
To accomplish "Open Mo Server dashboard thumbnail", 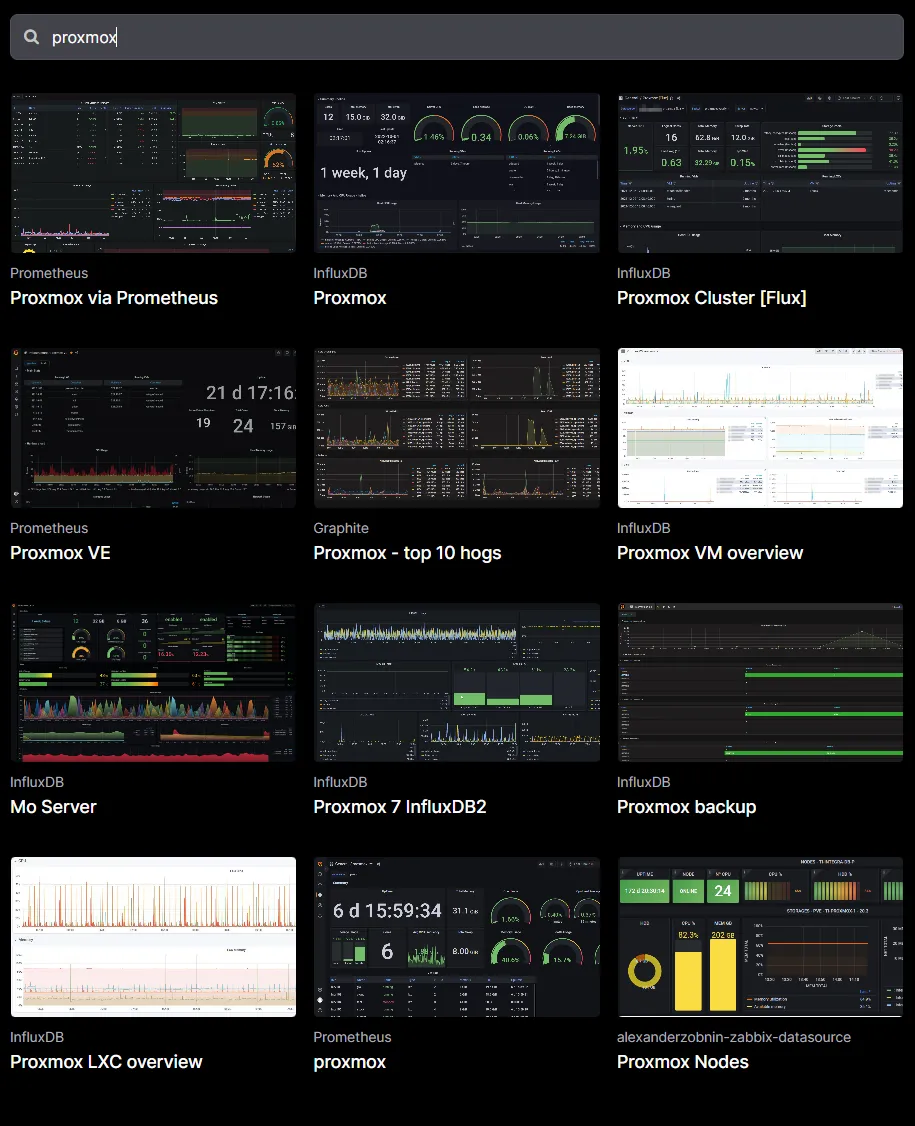I will [153, 682].
